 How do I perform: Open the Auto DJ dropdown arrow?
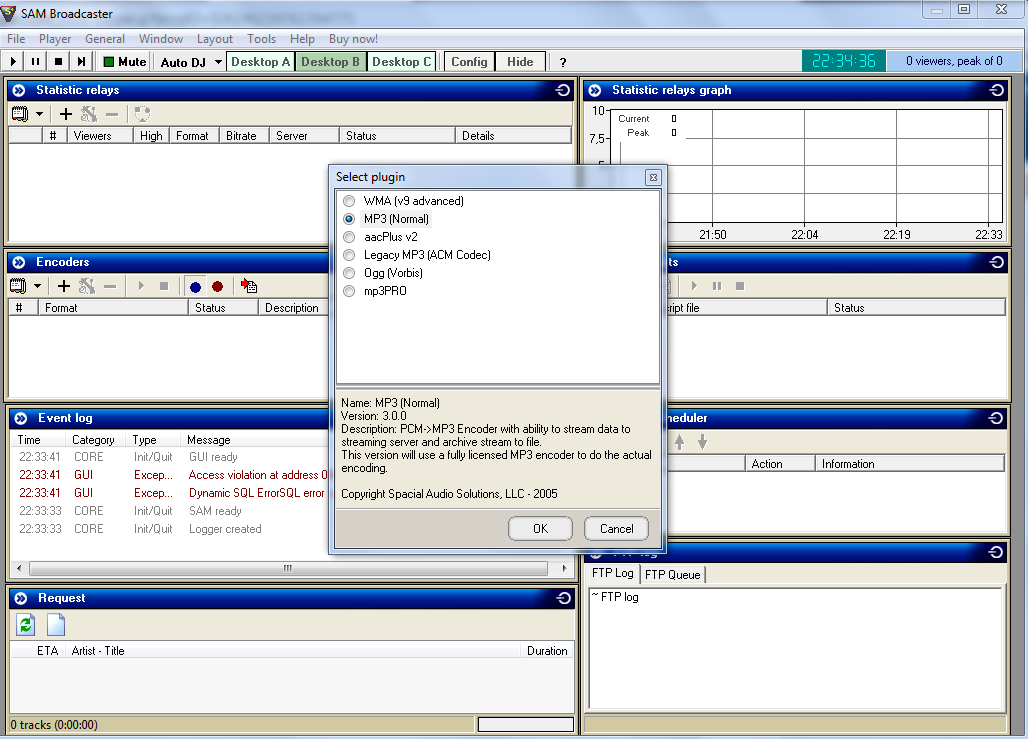coord(218,62)
